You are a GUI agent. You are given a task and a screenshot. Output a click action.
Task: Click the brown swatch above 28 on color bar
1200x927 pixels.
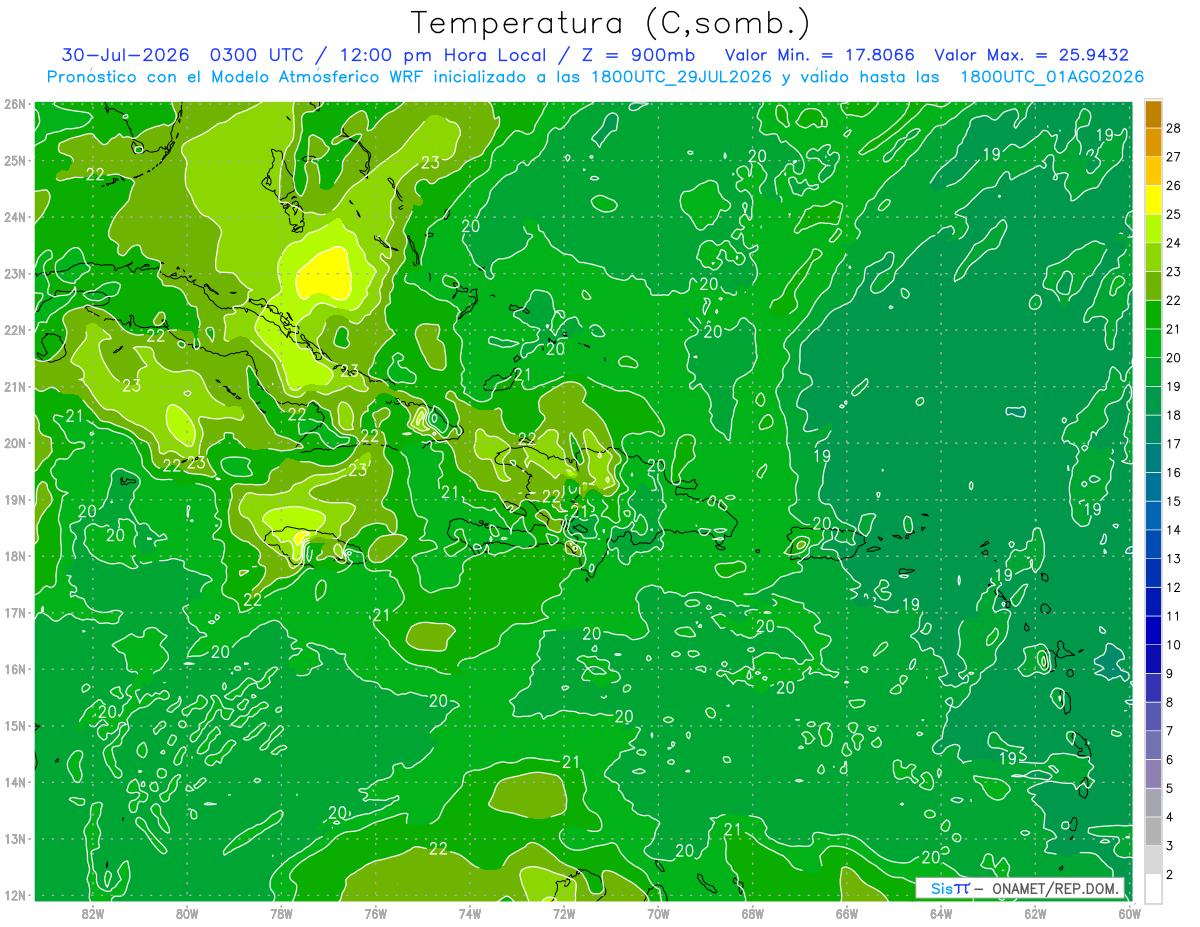click(1154, 114)
